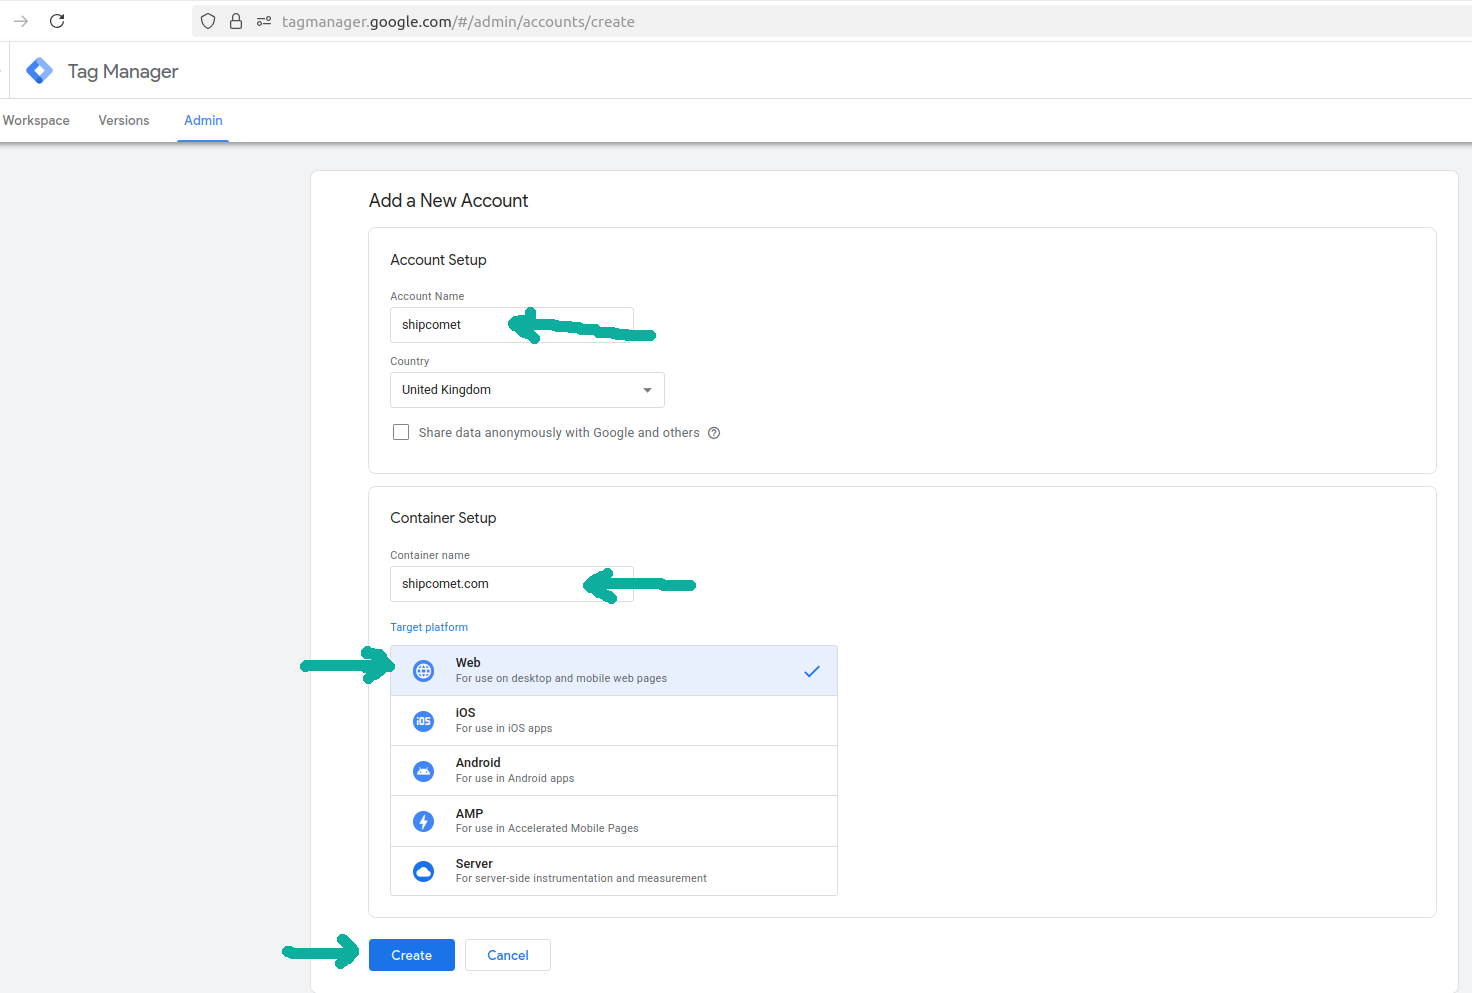1472x993 pixels.
Task: Enable Share data anonymously checkbox
Action: [x=401, y=432]
